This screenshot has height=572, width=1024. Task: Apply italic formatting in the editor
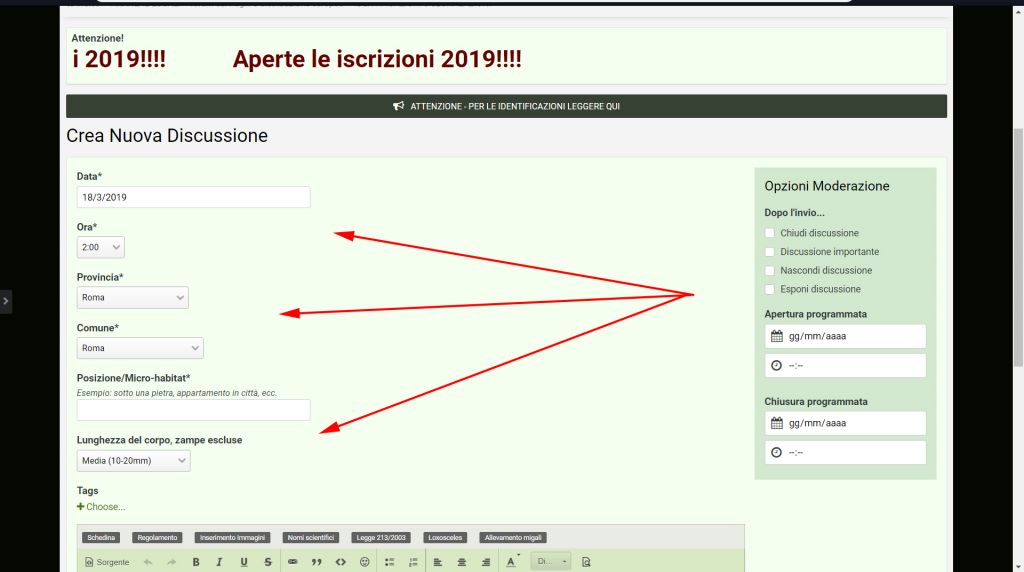[219, 562]
